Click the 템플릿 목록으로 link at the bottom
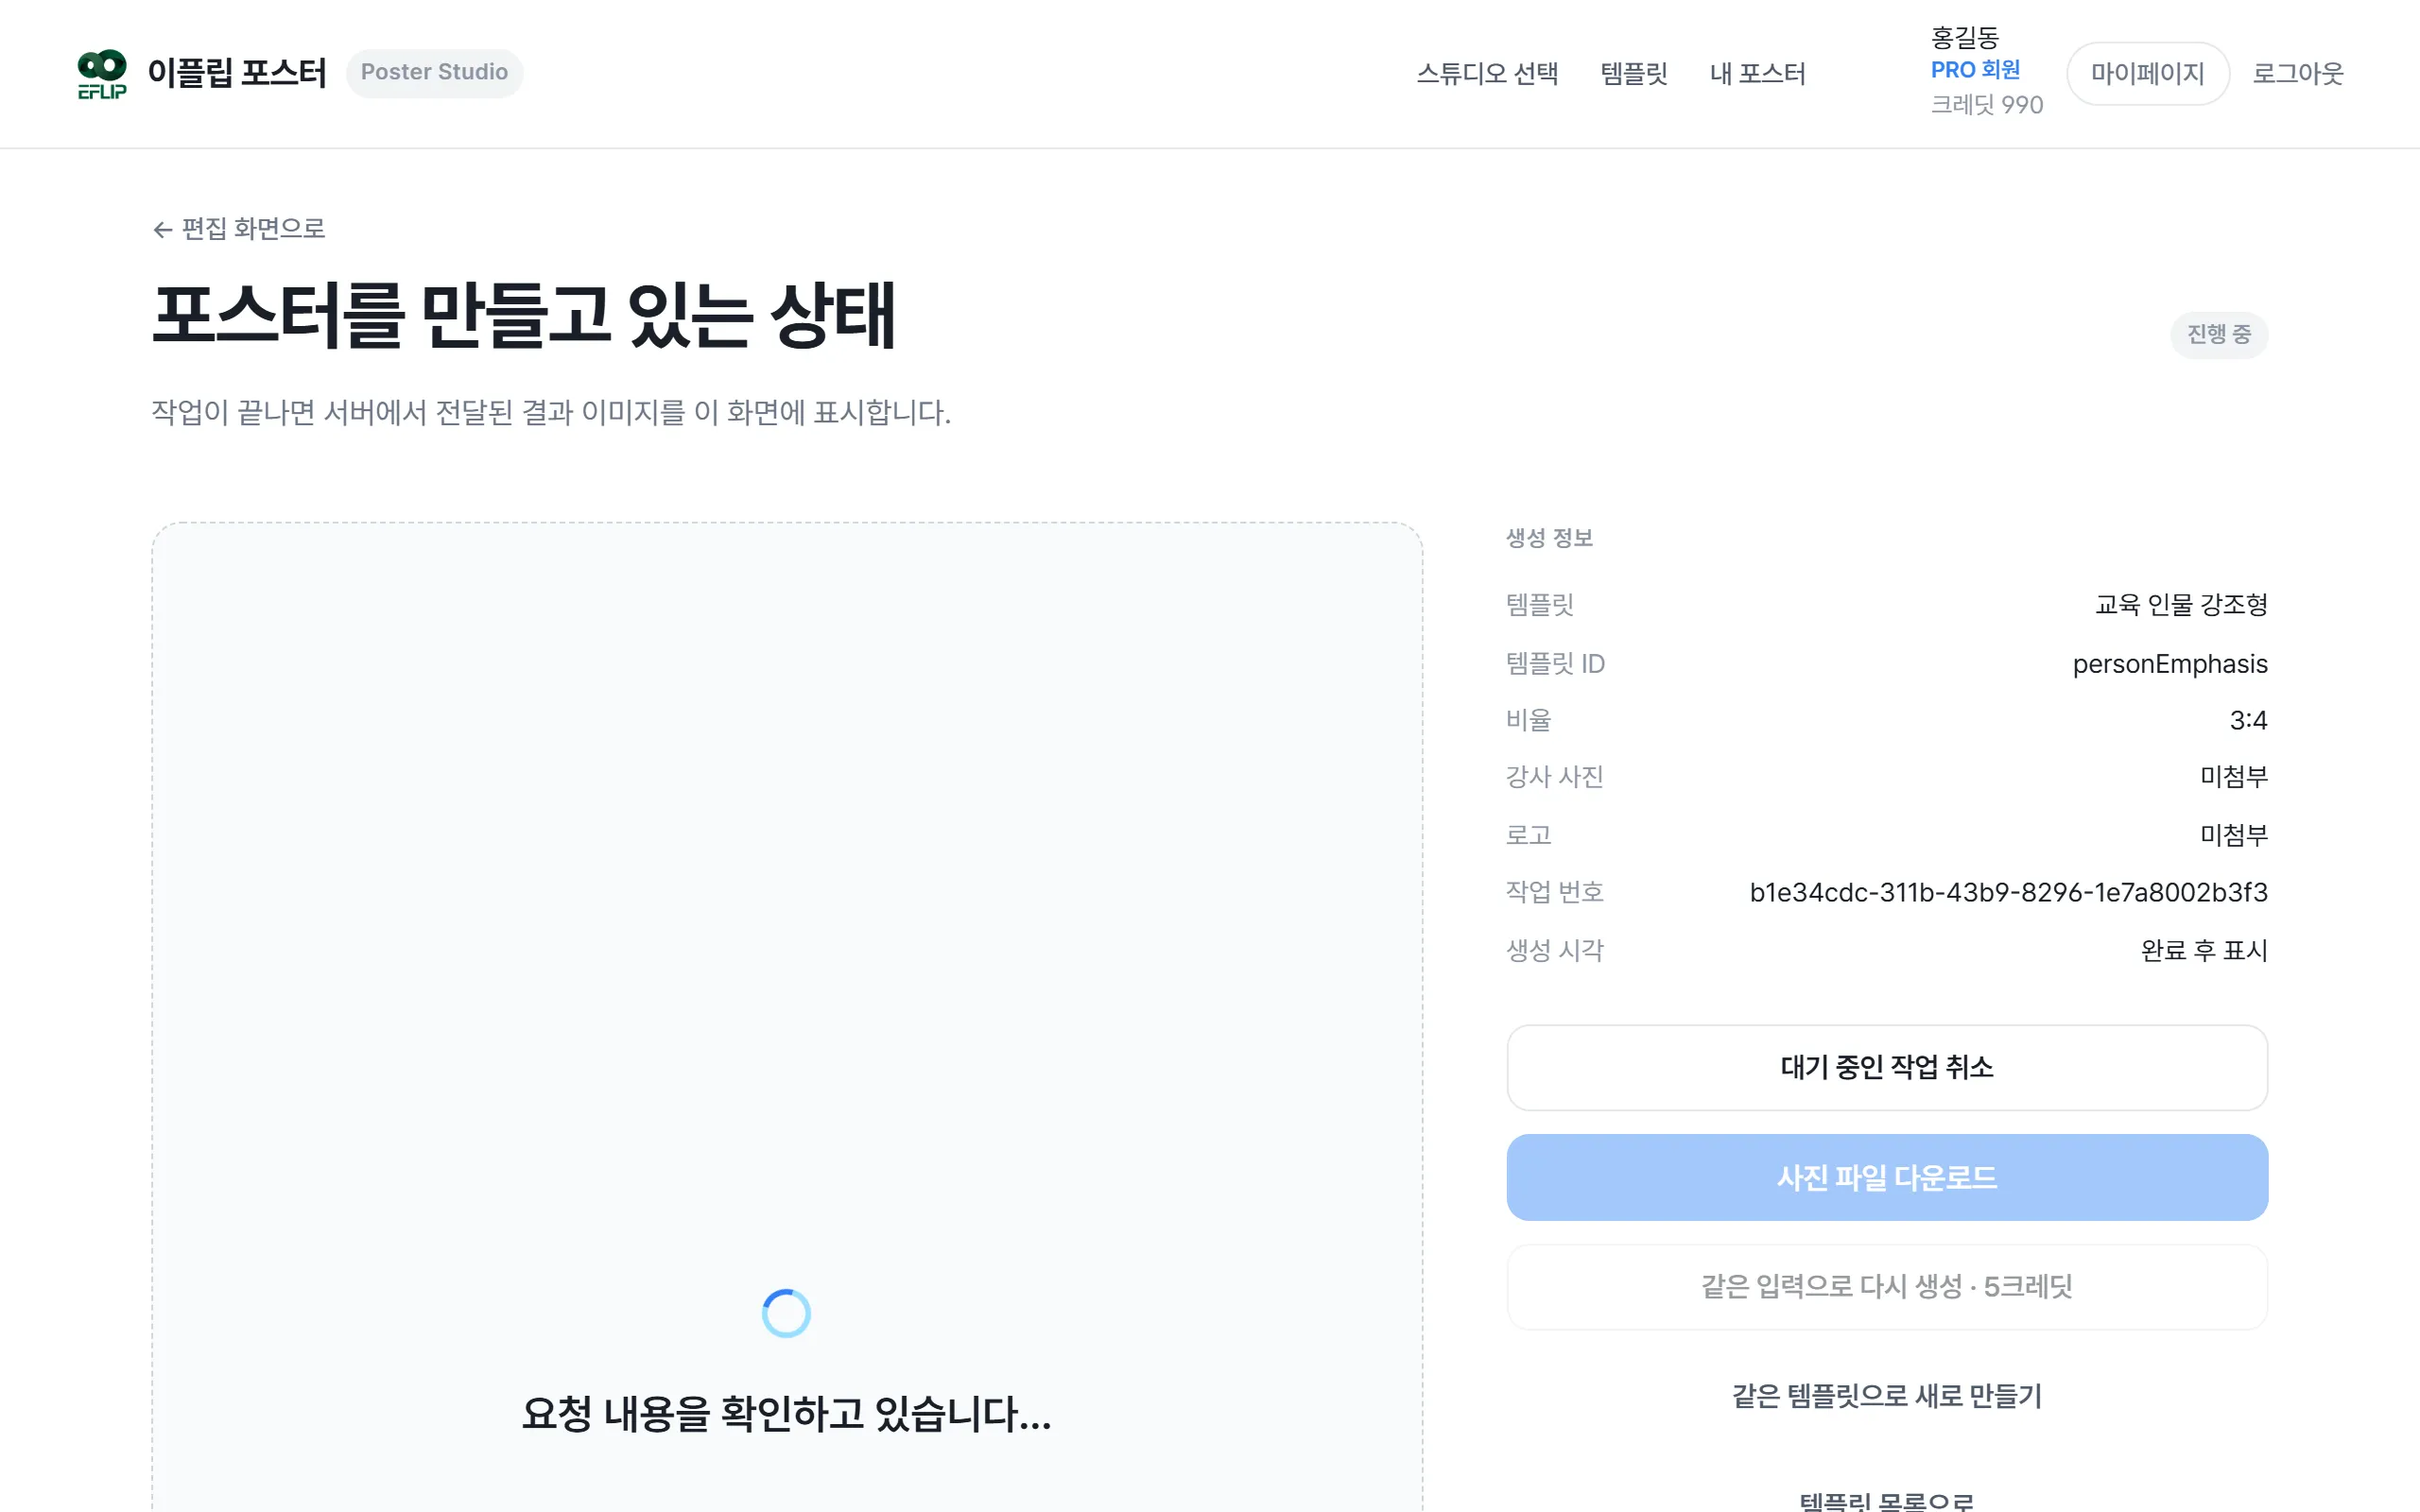 (1887, 1500)
